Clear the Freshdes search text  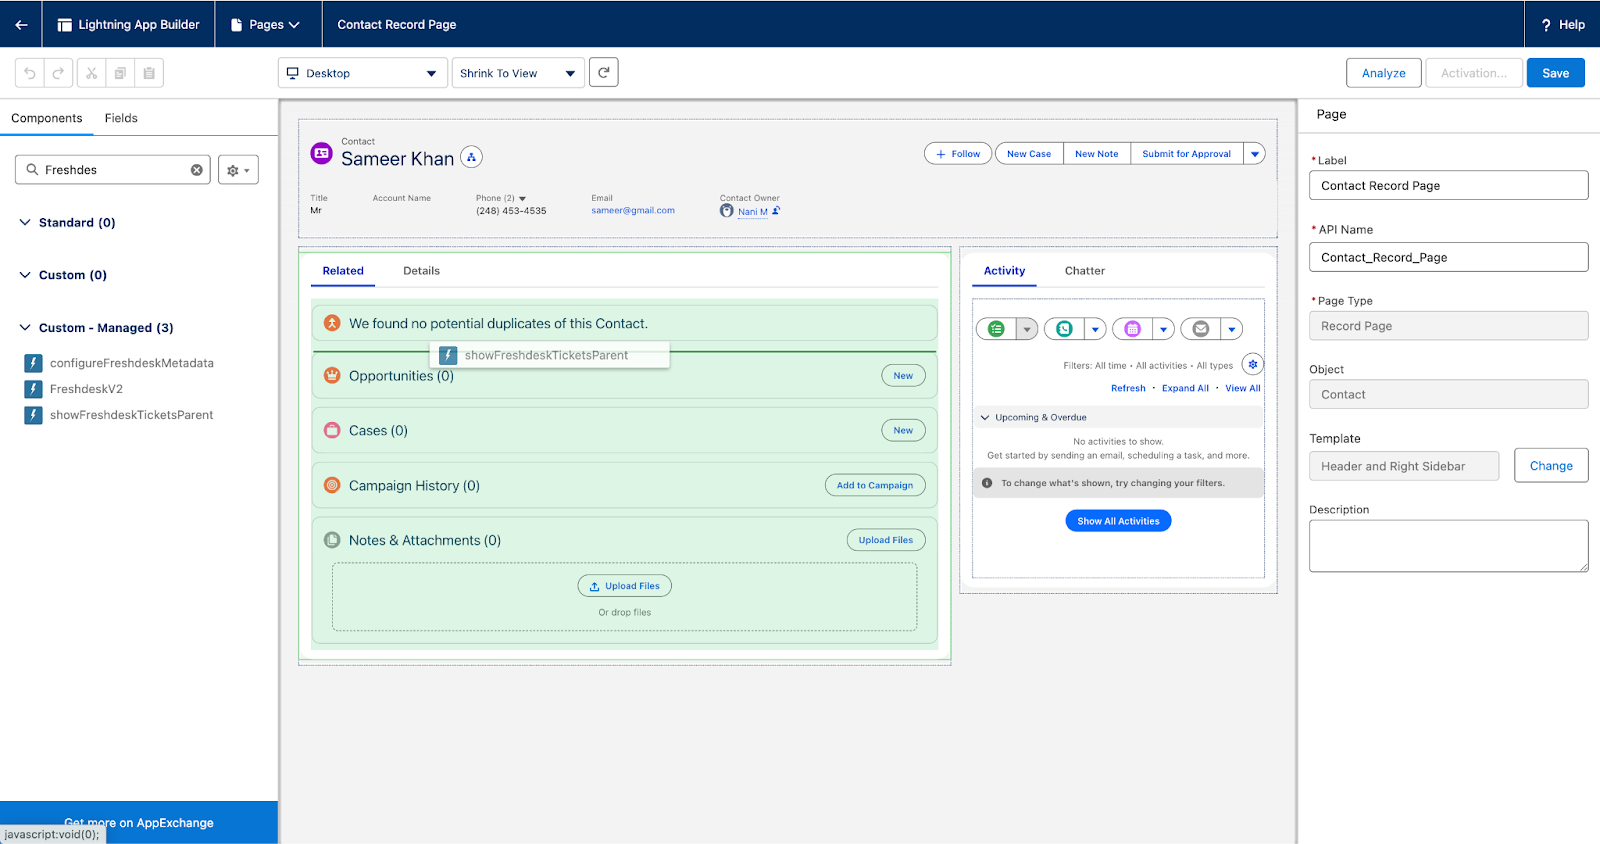click(x=197, y=170)
